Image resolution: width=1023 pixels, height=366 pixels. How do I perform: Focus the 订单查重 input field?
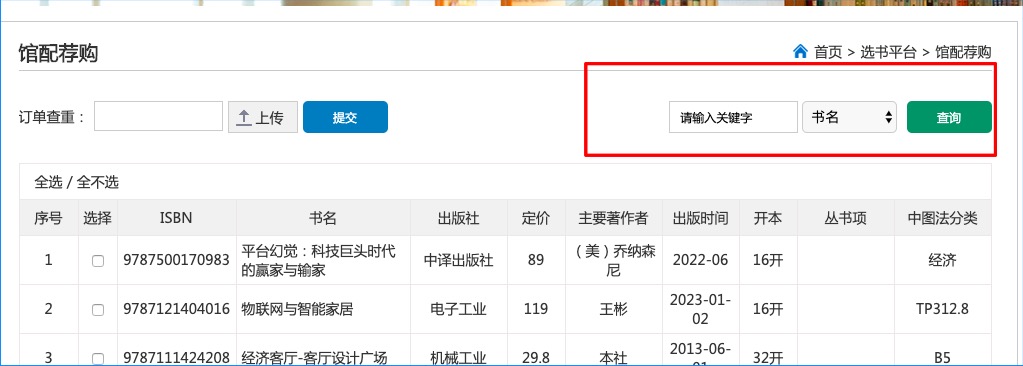click(159, 116)
